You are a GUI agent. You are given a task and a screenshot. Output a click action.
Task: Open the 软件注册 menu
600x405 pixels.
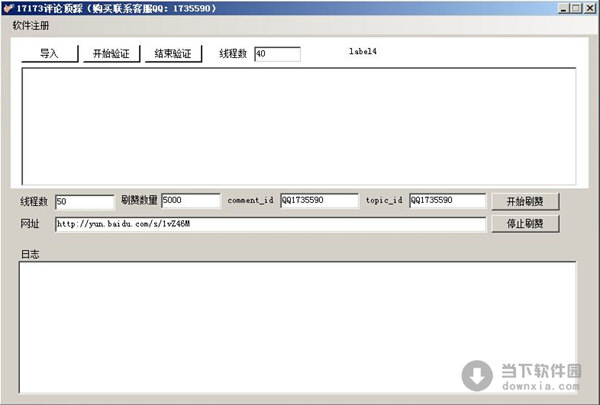pos(31,26)
